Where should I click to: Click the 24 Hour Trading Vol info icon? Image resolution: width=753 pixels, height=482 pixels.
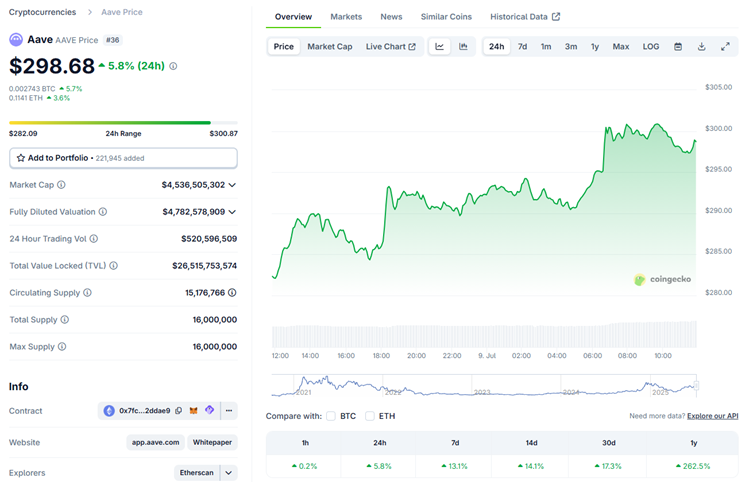point(94,239)
